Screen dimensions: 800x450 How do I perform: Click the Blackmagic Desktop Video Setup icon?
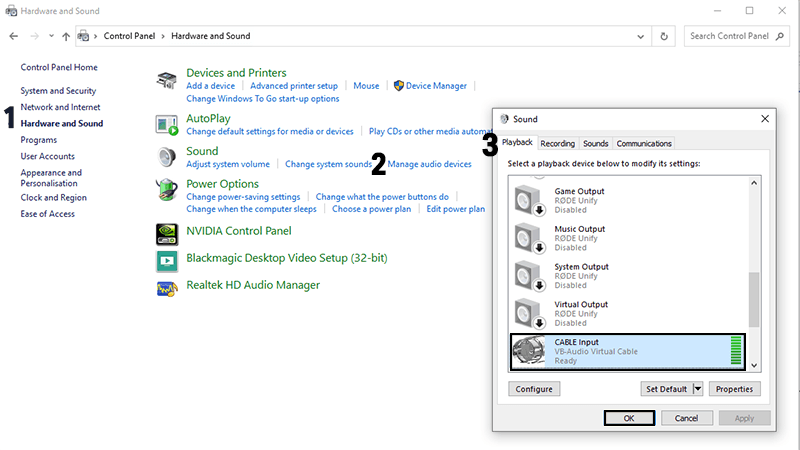(167, 259)
